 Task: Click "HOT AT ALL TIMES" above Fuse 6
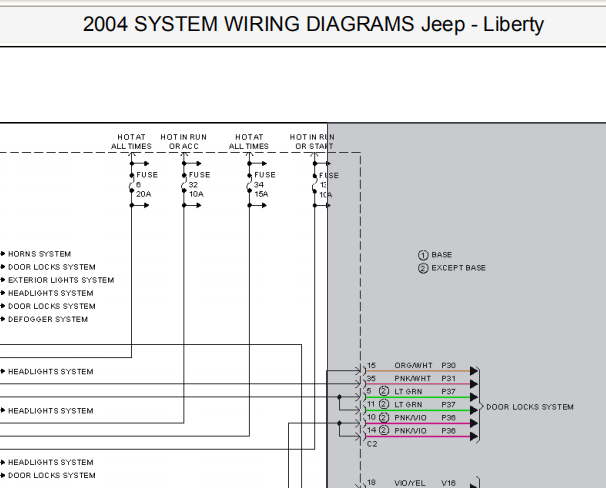[x=131, y=142]
